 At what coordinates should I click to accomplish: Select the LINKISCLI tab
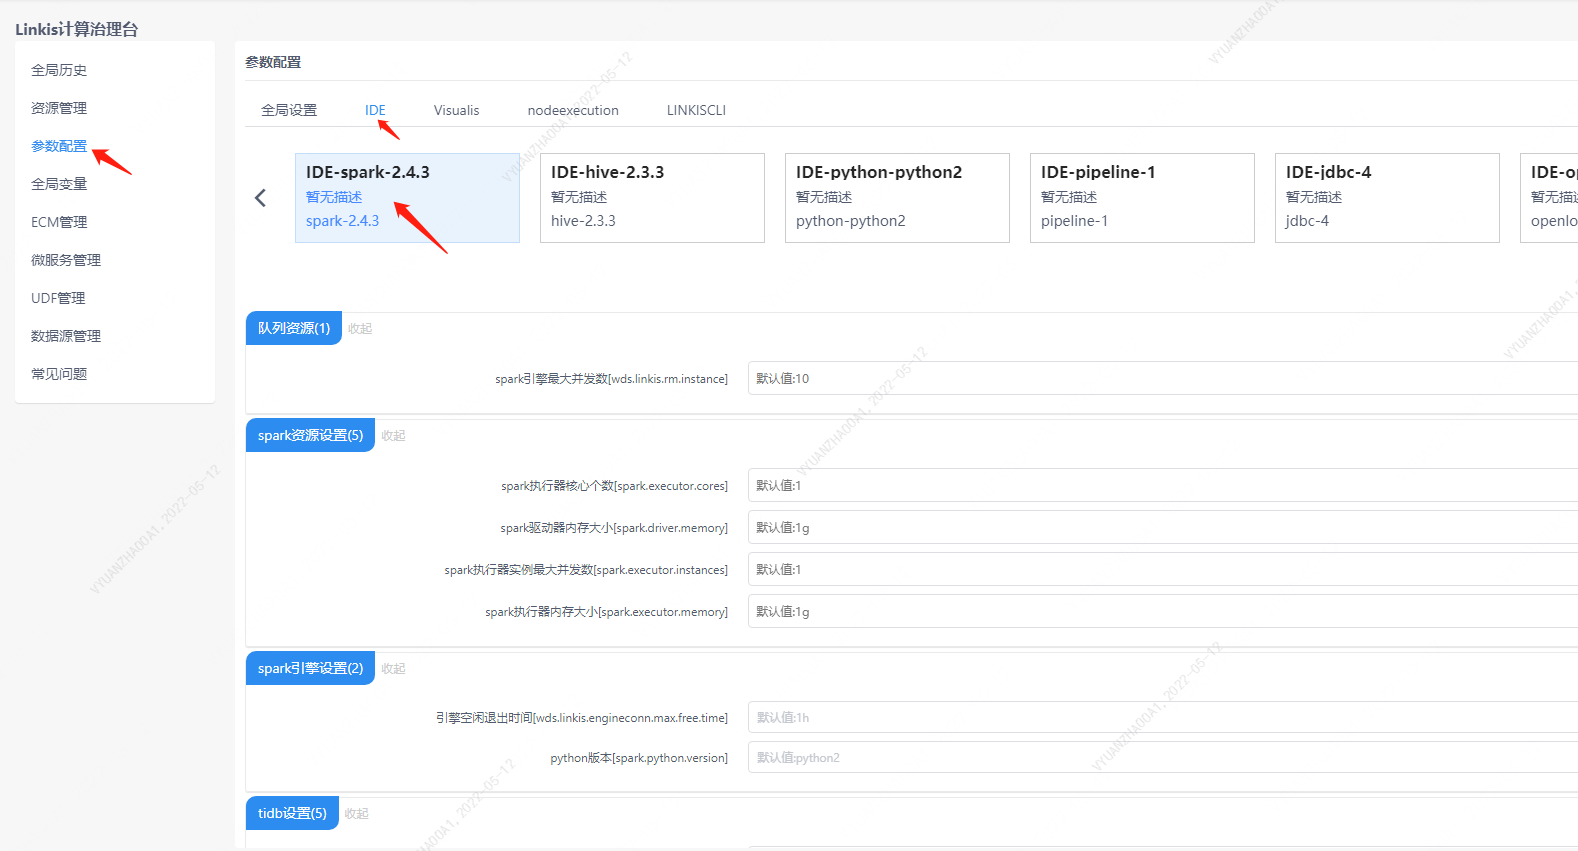point(696,110)
